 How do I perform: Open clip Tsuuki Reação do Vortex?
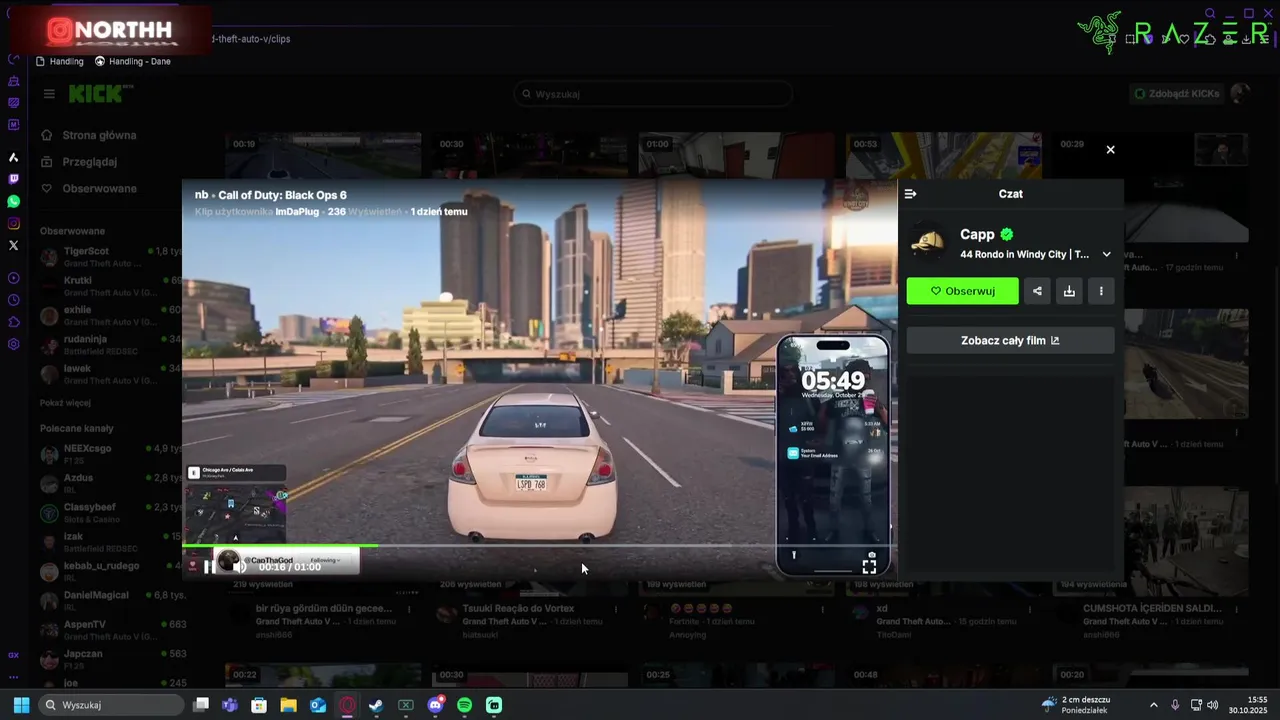point(519,608)
